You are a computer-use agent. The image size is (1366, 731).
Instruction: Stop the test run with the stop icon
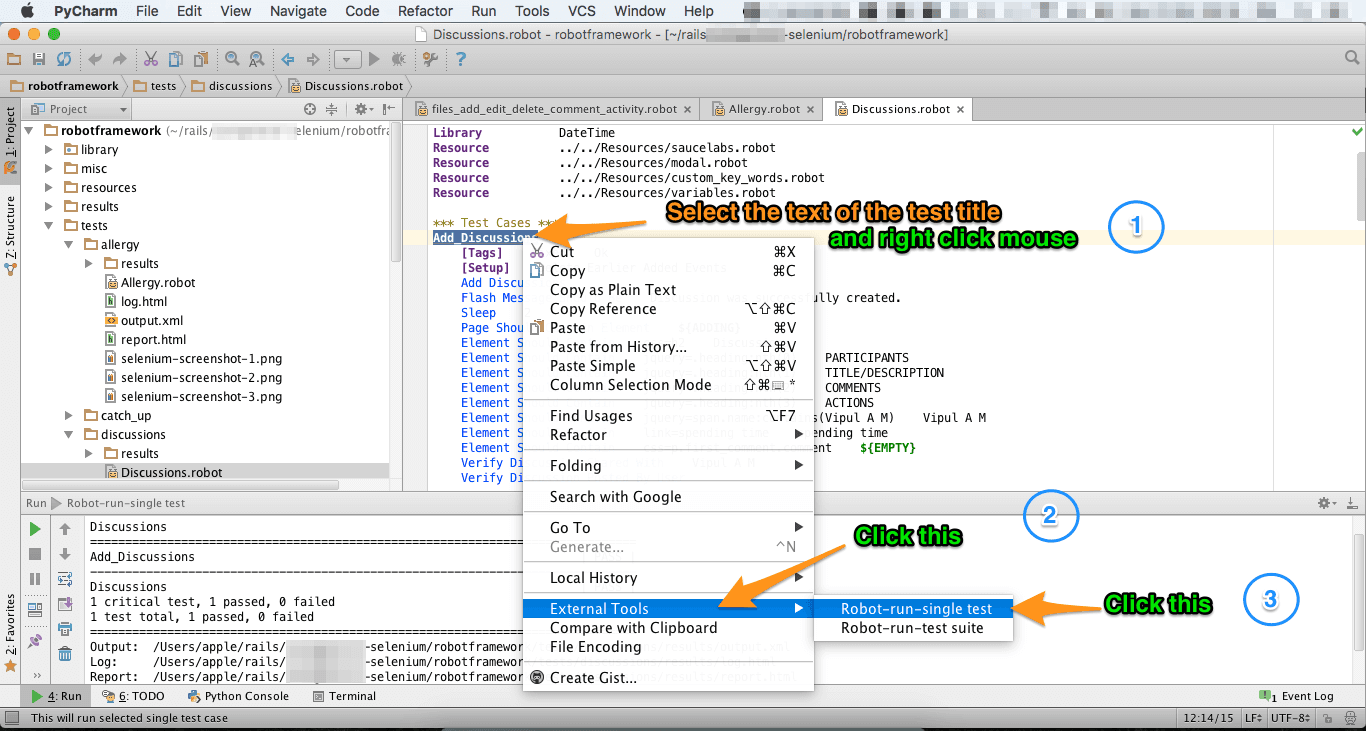pyautogui.click(x=33, y=553)
